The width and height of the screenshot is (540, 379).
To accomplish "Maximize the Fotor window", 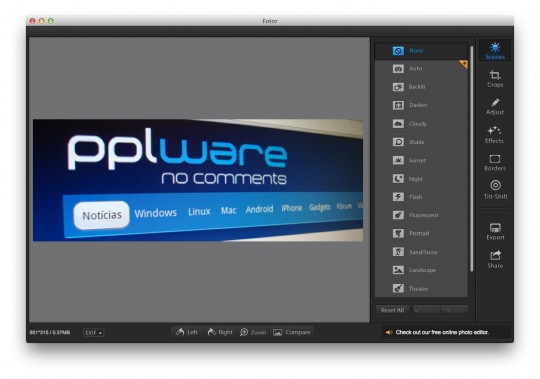I will tap(51, 21).
